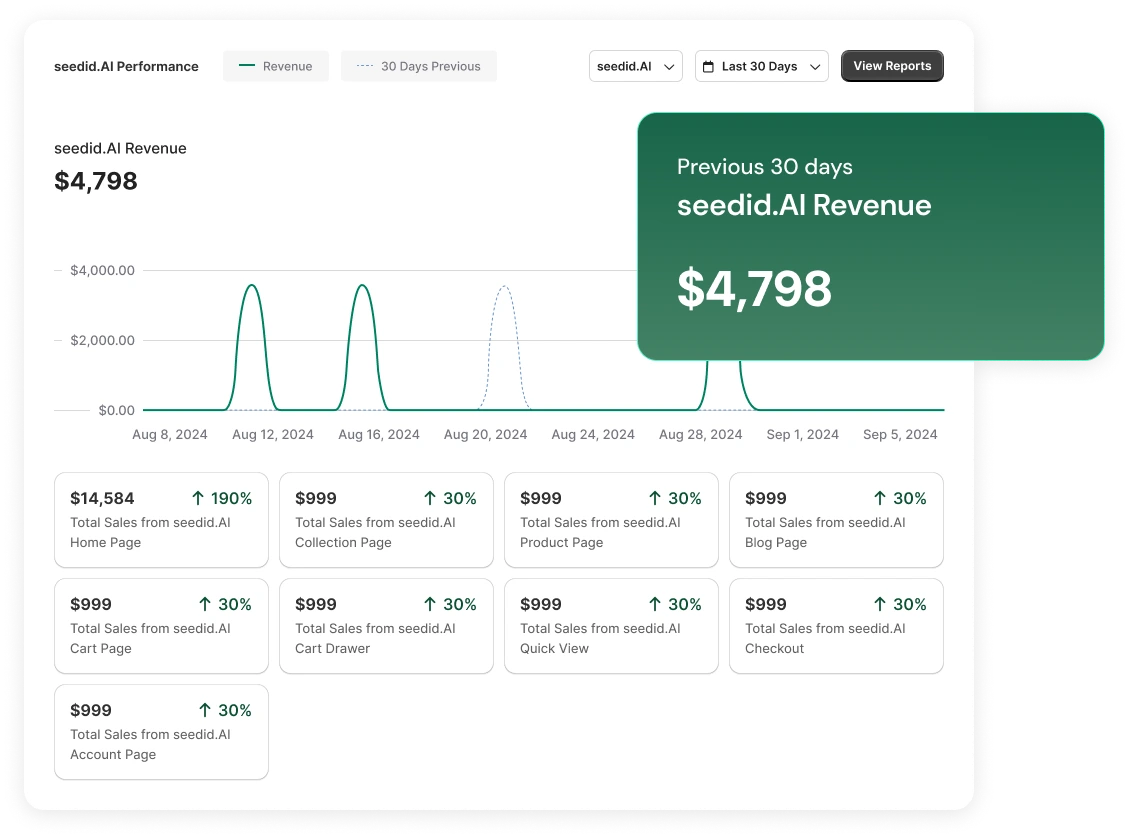This screenshot has height=838, width=1129.
Task: Click the $4,798 revenue total on the left
Action: [96, 181]
